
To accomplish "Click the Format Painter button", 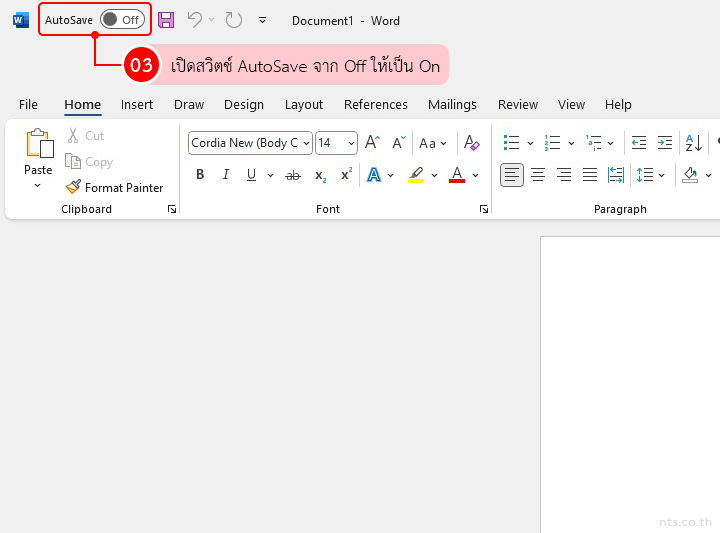I will [x=114, y=187].
